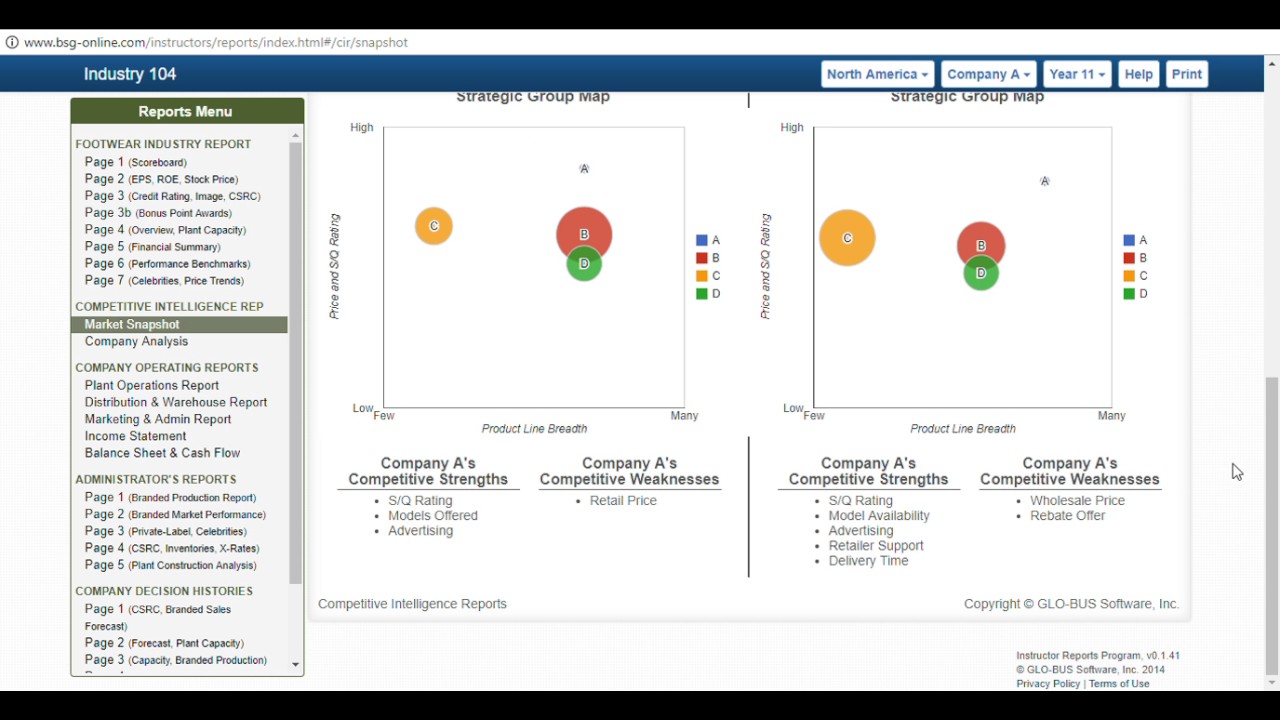Click orange C legend swatch, right map
This screenshot has width=1280, height=720.
click(x=1129, y=276)
